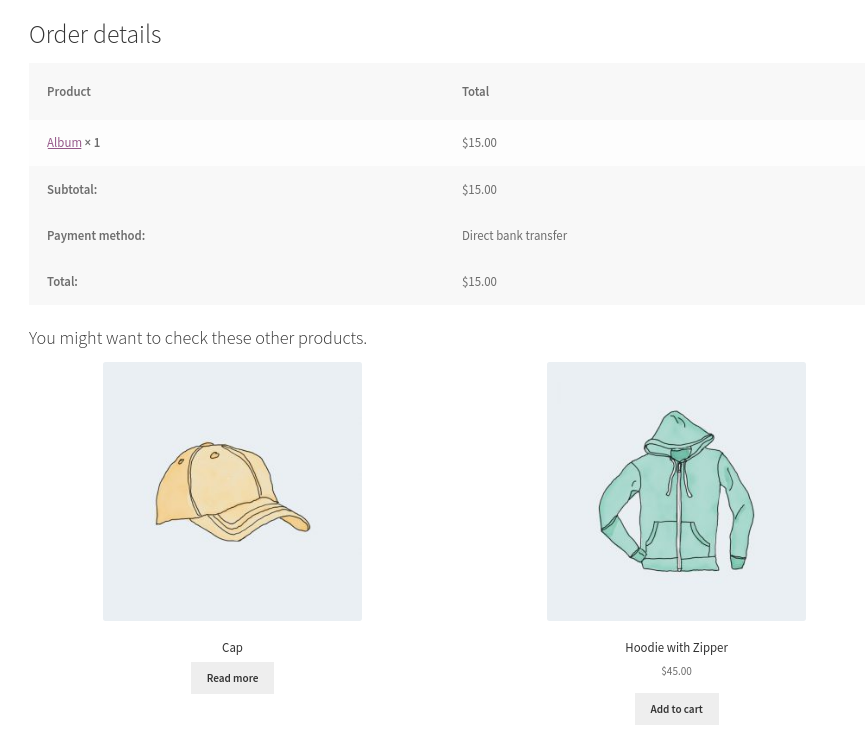Click the Payment method label

point(96,236)
